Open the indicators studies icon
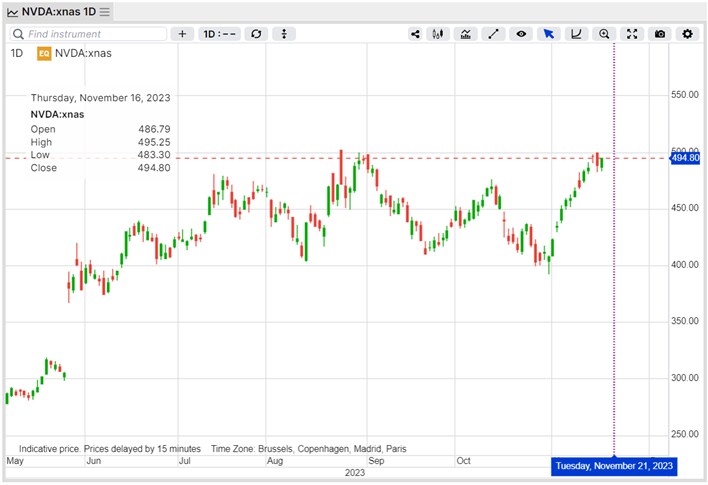The image size is (708, 485). 466,34
